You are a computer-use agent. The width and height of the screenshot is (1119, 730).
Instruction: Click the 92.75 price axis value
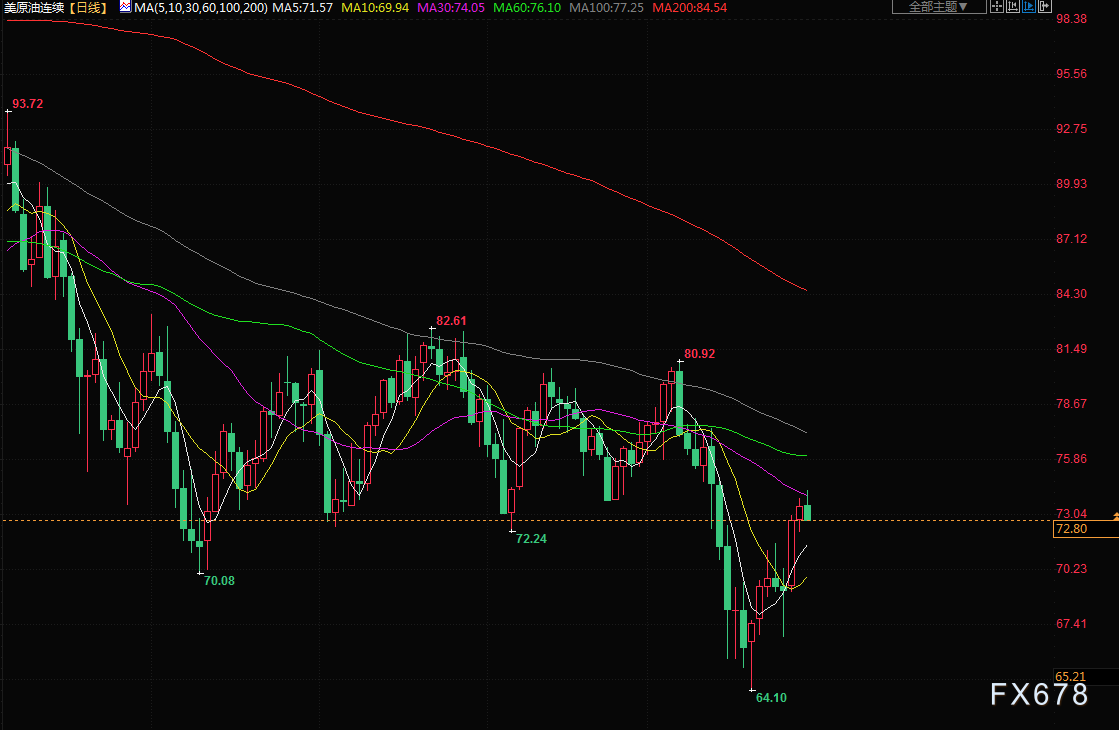pyautogui.click(x=1071, y=128)
